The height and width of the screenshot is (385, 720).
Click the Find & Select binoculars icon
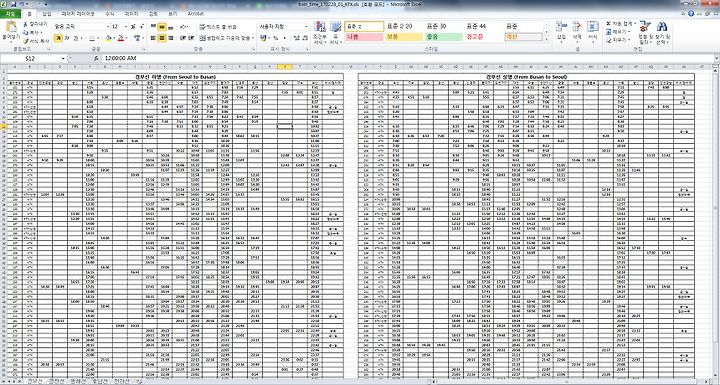pyautogui.click(x=662, y=27)
